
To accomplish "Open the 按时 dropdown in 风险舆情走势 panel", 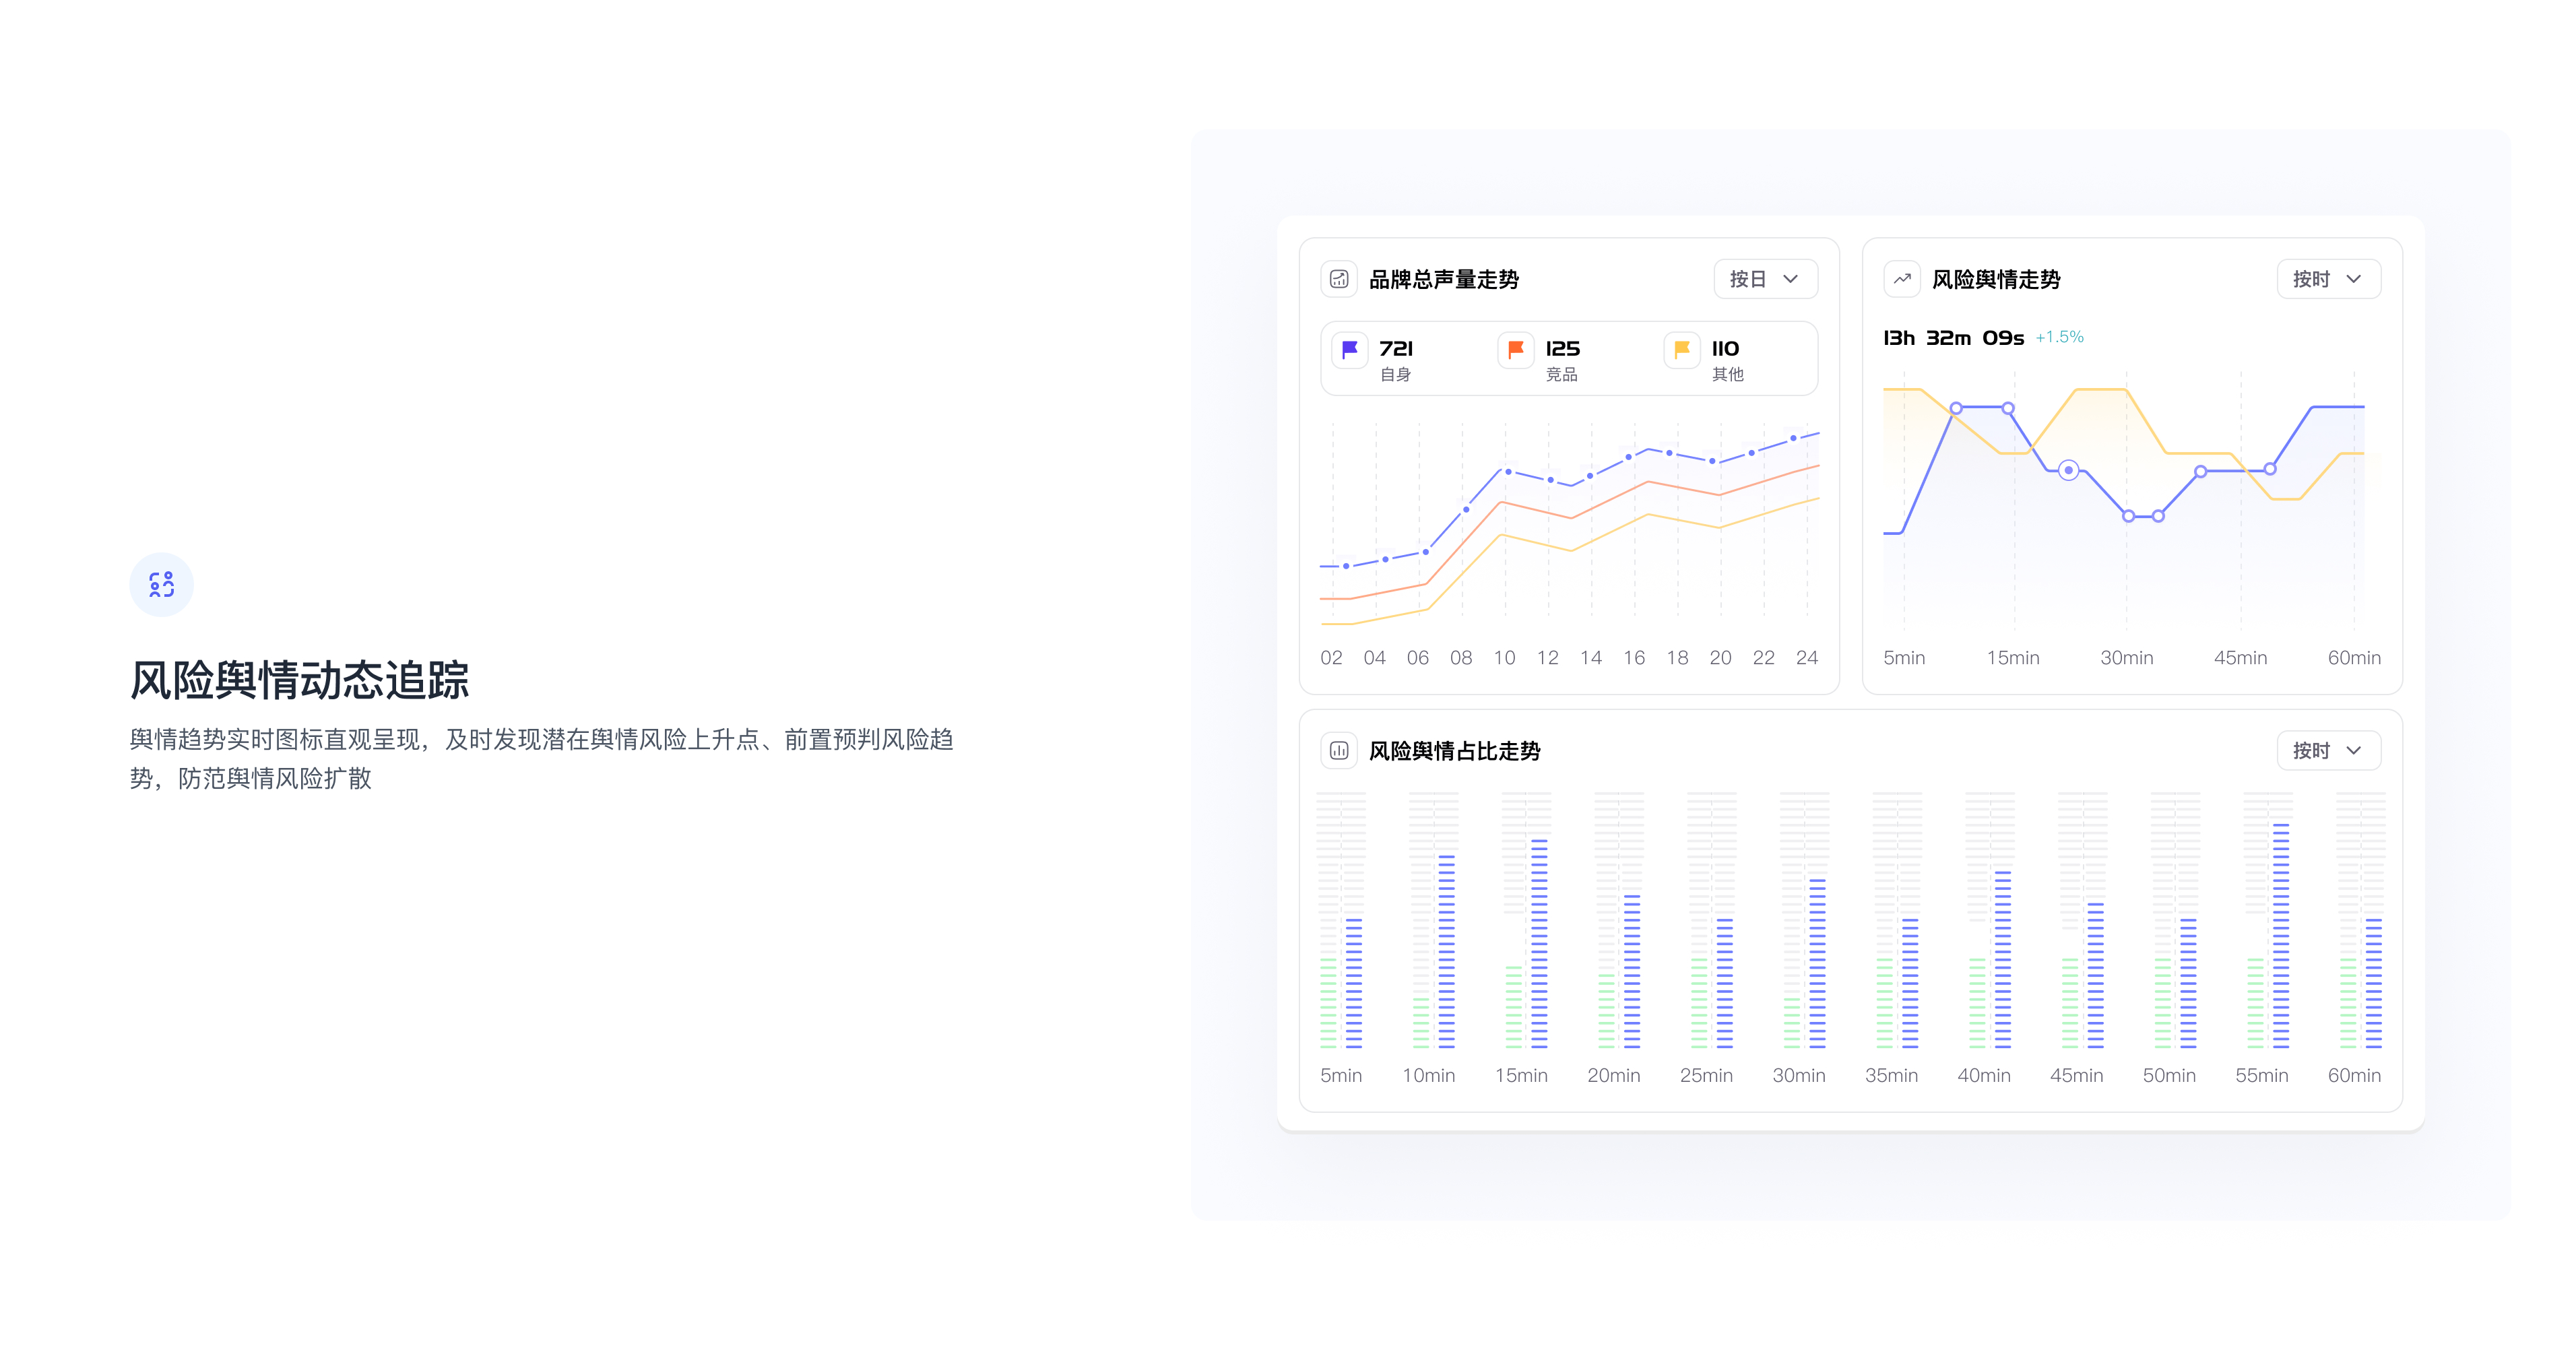I will pos(2328,279).
